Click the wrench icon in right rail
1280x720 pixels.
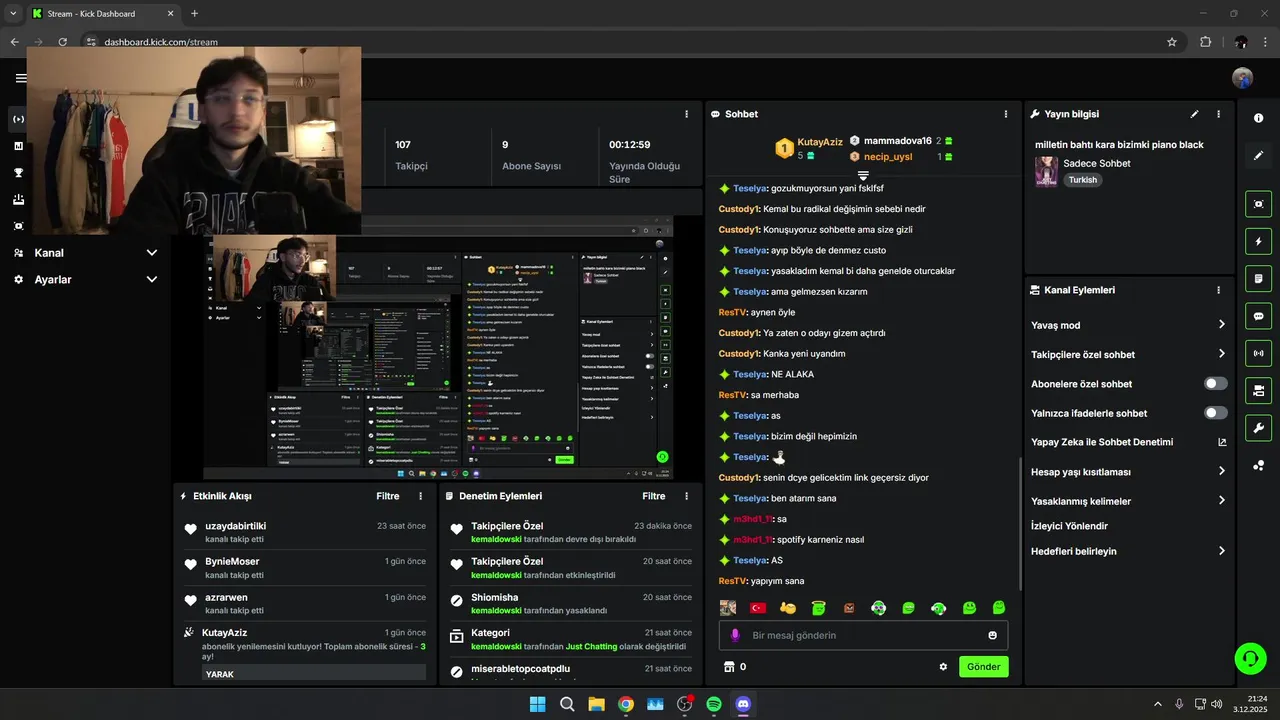(x=1258, y=428)
